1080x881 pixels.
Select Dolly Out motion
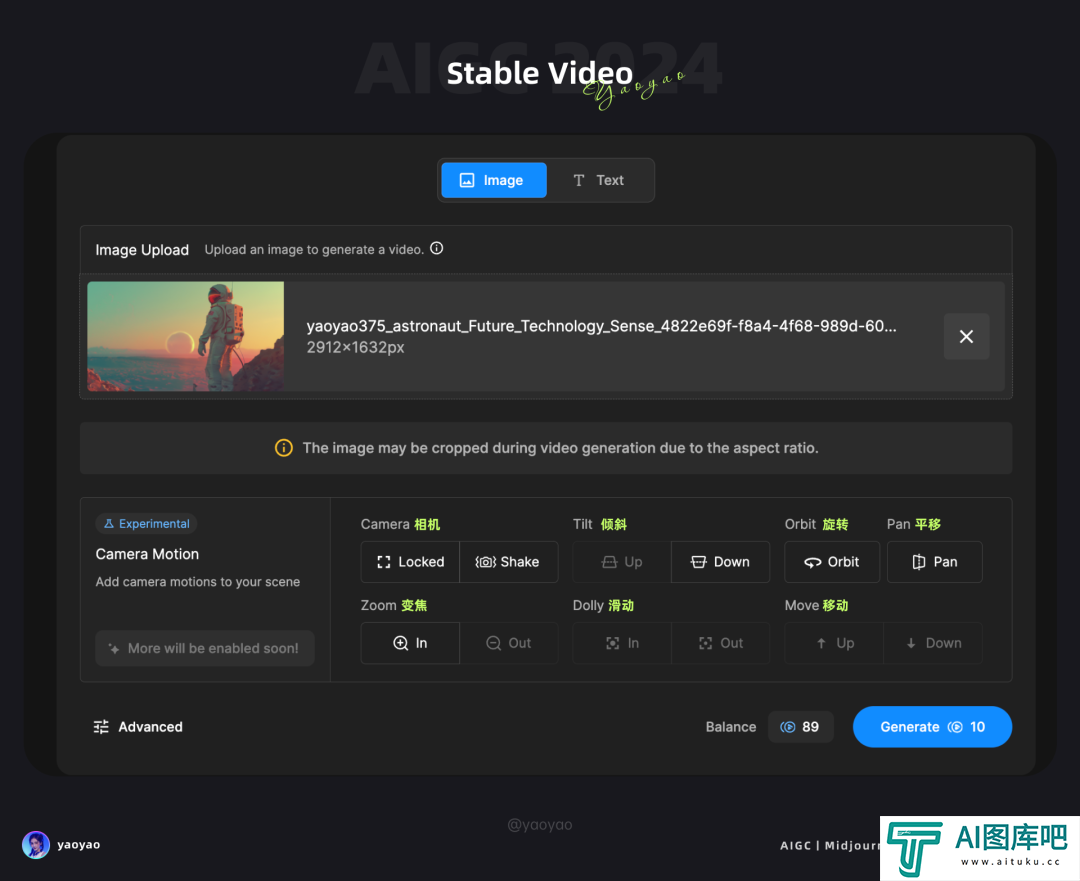720,643
